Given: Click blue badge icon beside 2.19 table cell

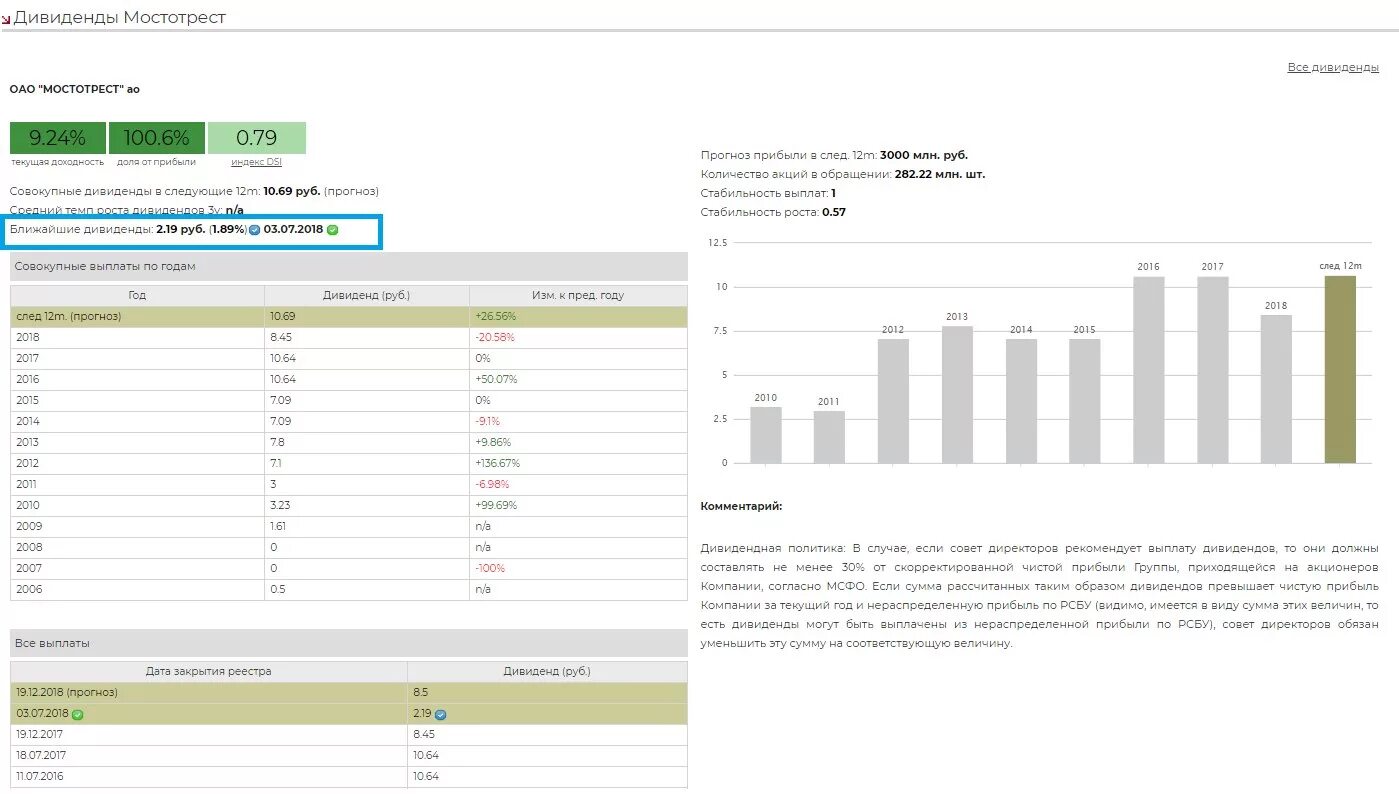Looking at the screenshot, I should [440, 715].
